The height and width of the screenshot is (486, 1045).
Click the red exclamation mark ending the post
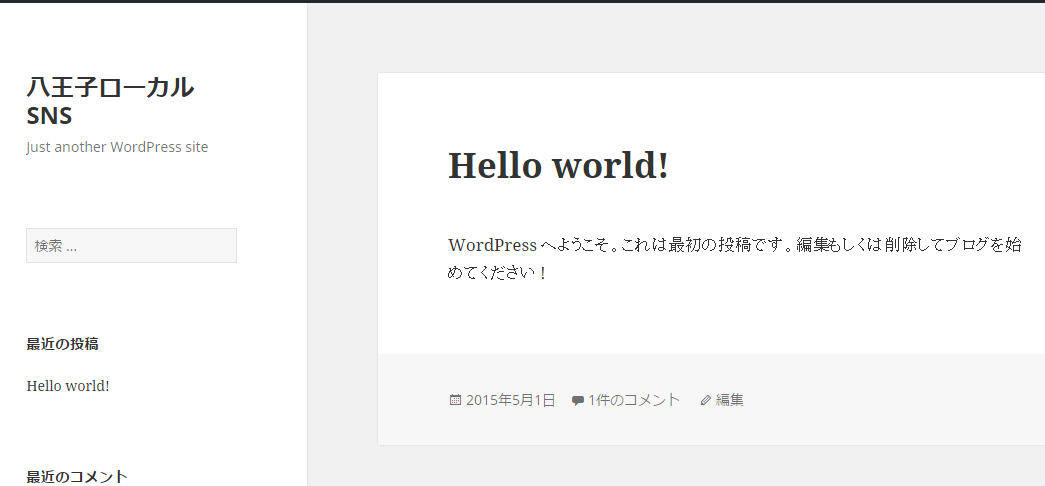point(543,273)
